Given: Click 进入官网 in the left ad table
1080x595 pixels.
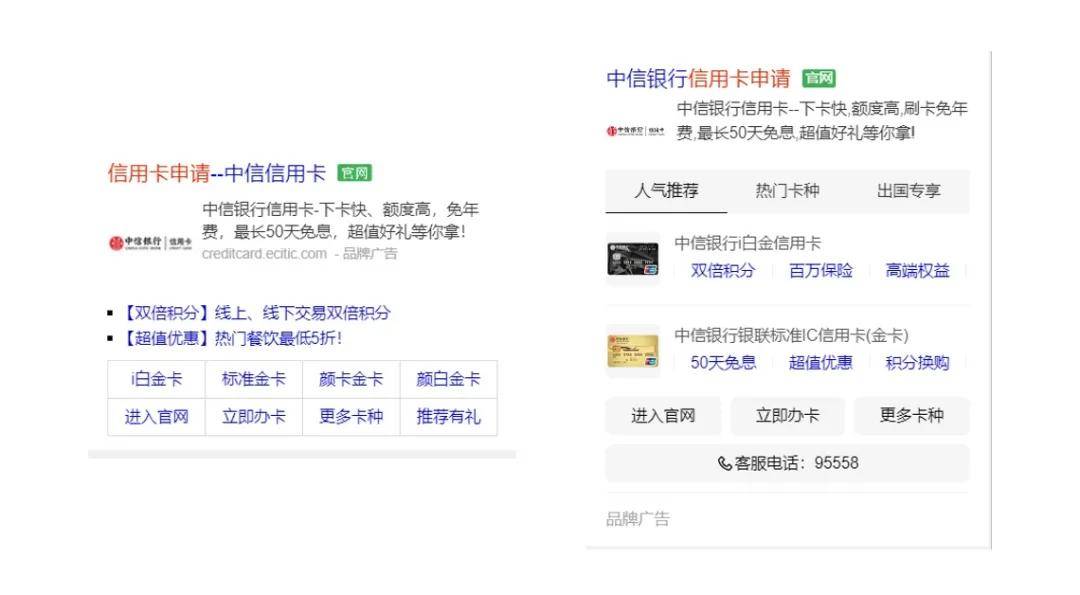Looking at the screenshot, I should [156, 417].
